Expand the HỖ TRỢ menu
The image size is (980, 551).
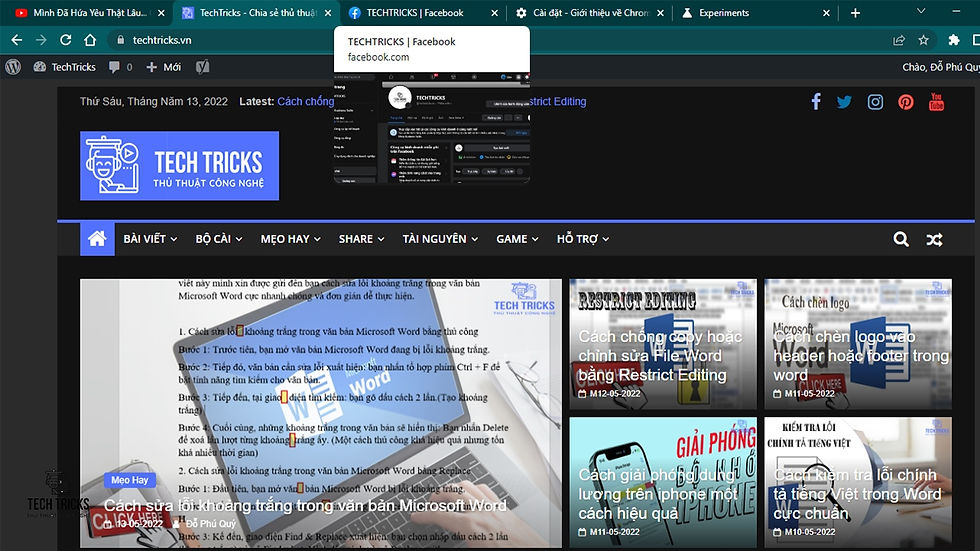(x=582, y=239)
